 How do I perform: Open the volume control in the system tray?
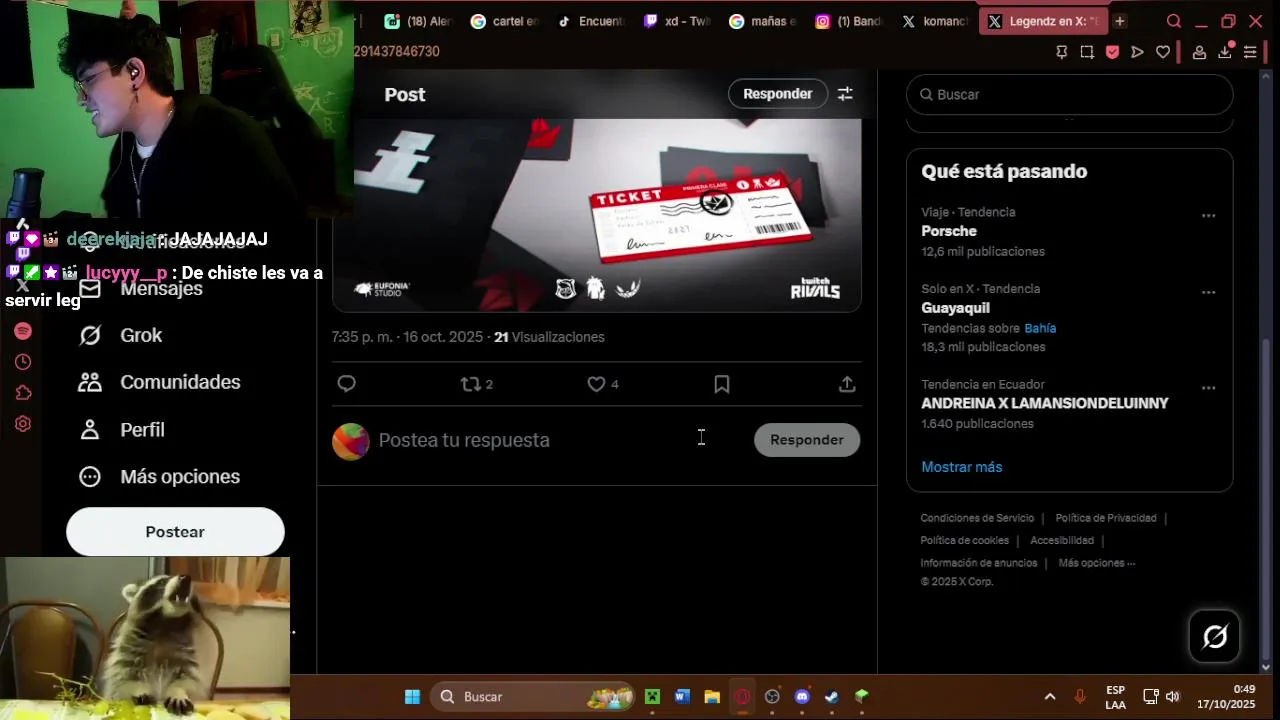point(1172,697)
